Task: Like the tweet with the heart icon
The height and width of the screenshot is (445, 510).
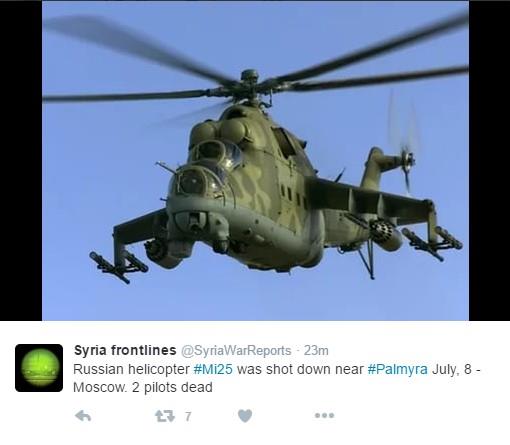Action: point(245,416)
